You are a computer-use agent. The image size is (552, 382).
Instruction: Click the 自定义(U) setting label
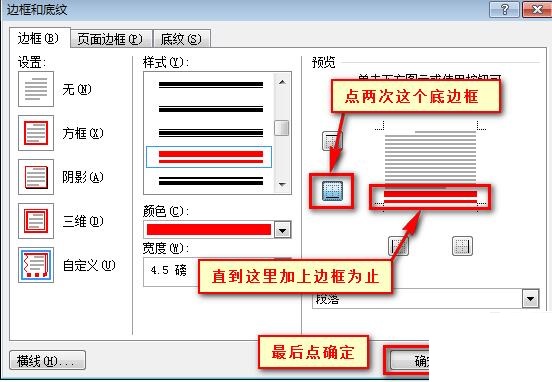tap(89, 265)
